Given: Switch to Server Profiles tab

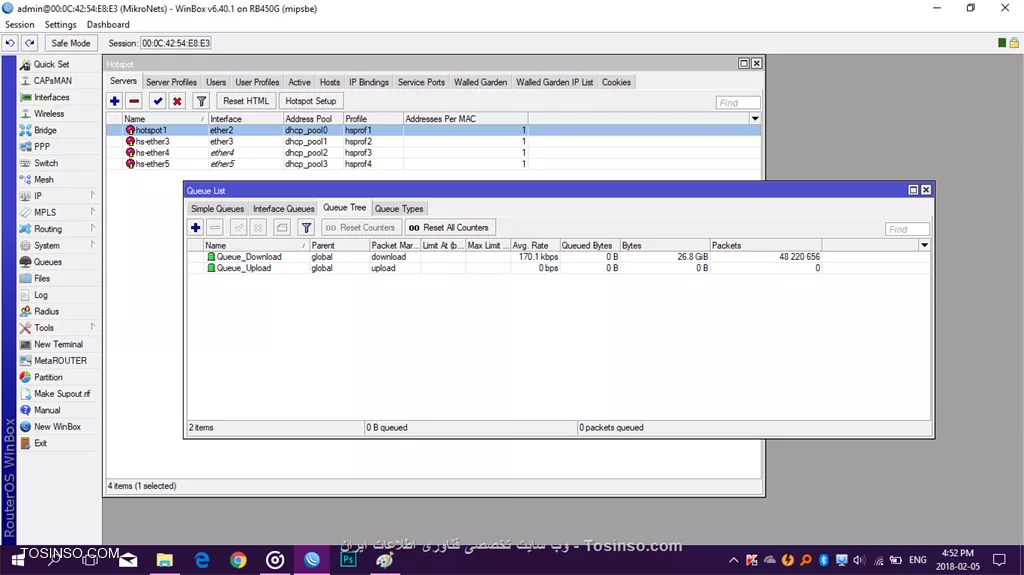Looking at the screenshot, I should pyautogui.click(x=171, y=82).
